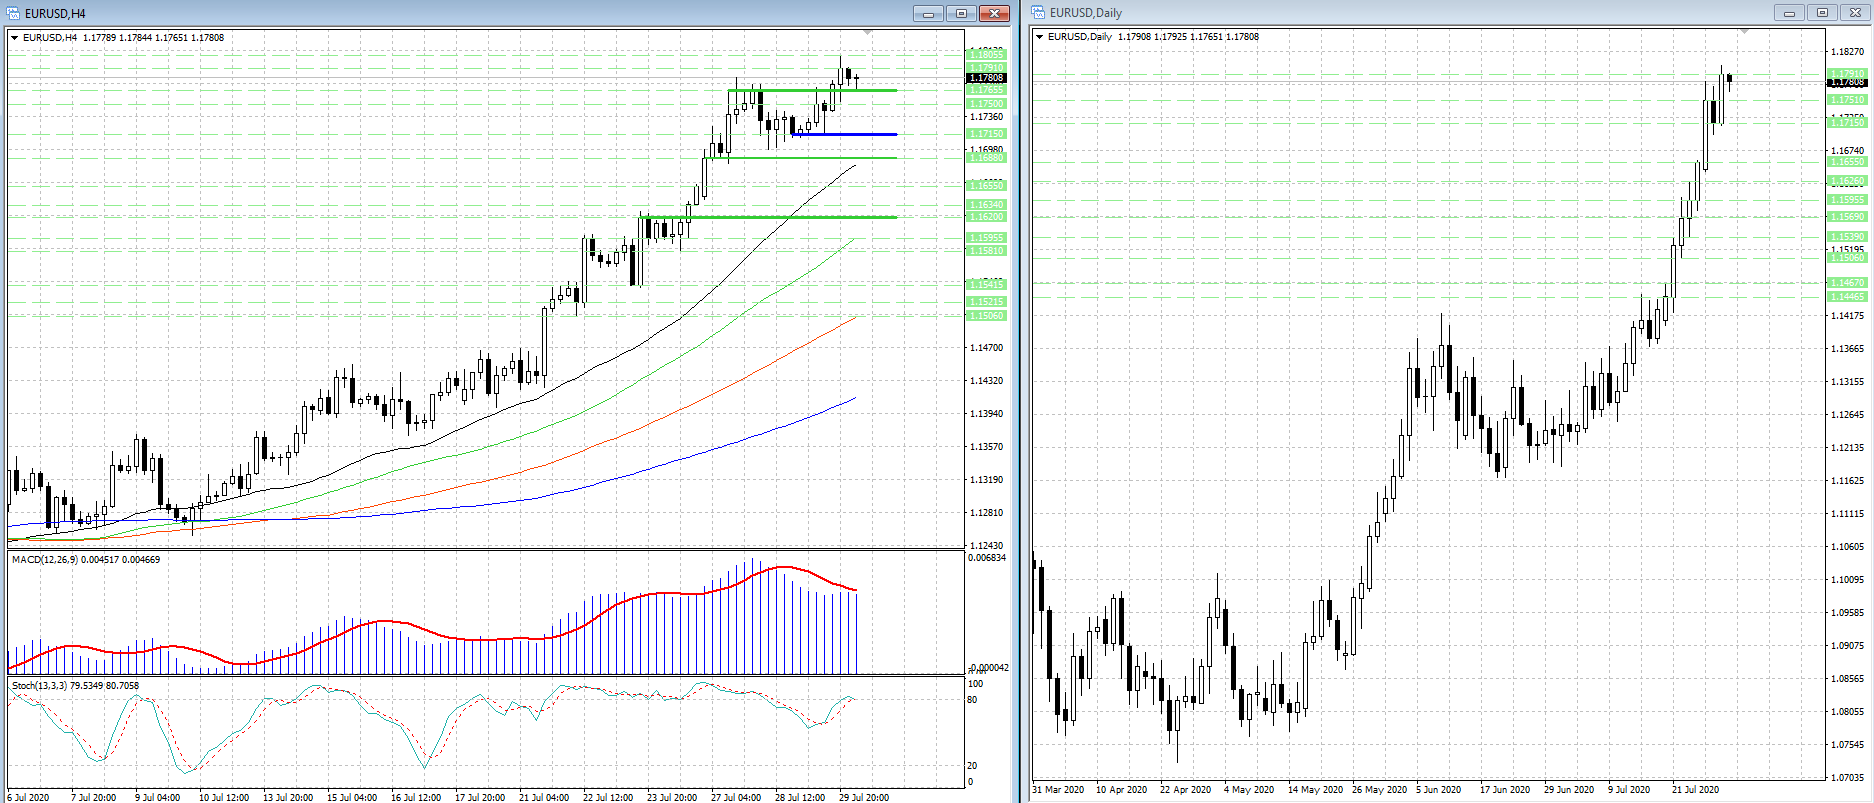1874x803 pixels.
Task: Click the Daily chart shift marker triangle
Action: pos(1744,32)
